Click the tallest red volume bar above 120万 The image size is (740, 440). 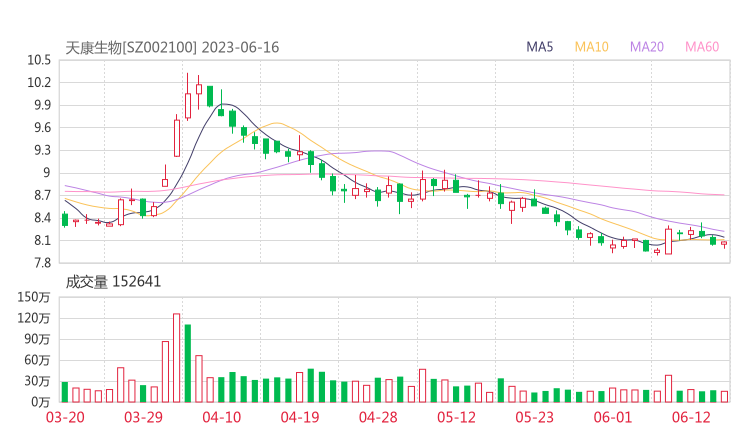click(x=177, y=358)
